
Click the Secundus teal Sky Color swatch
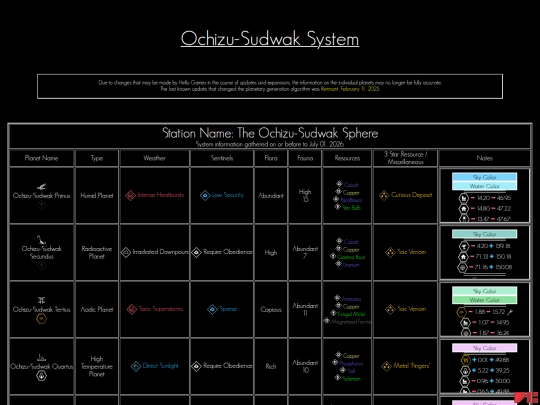pos(485,234)
